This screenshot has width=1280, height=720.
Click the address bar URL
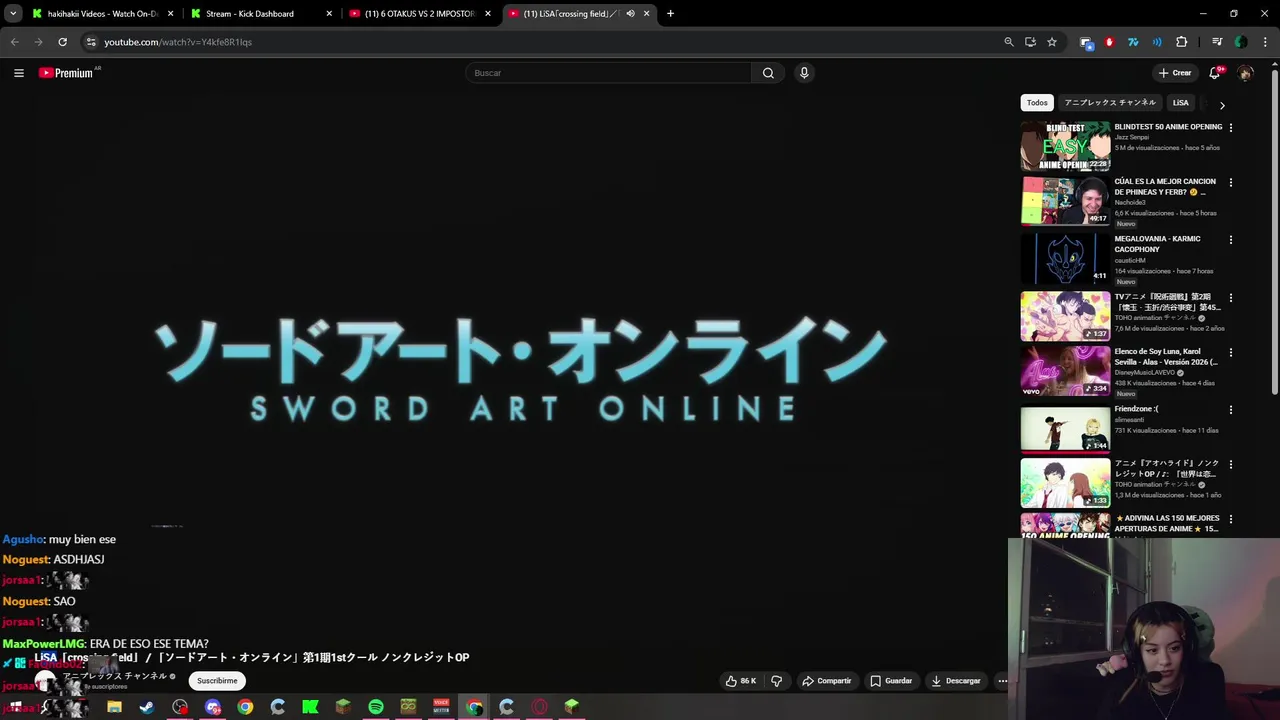point(178,42)
